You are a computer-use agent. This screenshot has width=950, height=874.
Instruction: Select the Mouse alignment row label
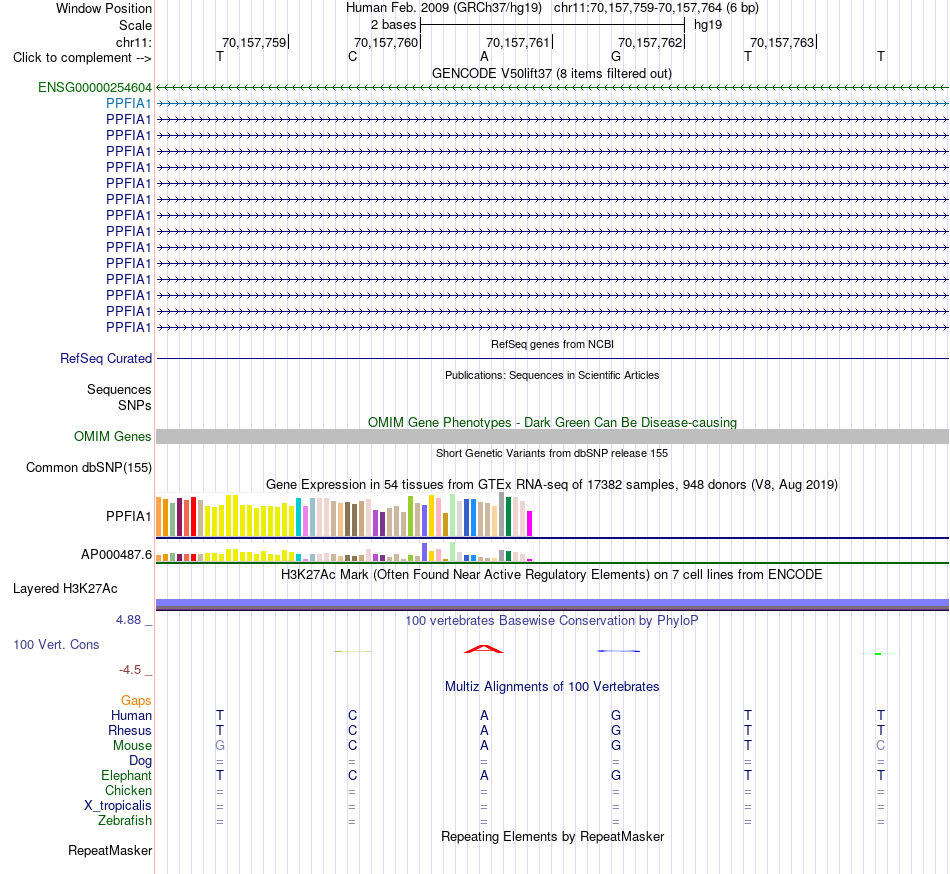pyautogui.click(x=132, y=746)
